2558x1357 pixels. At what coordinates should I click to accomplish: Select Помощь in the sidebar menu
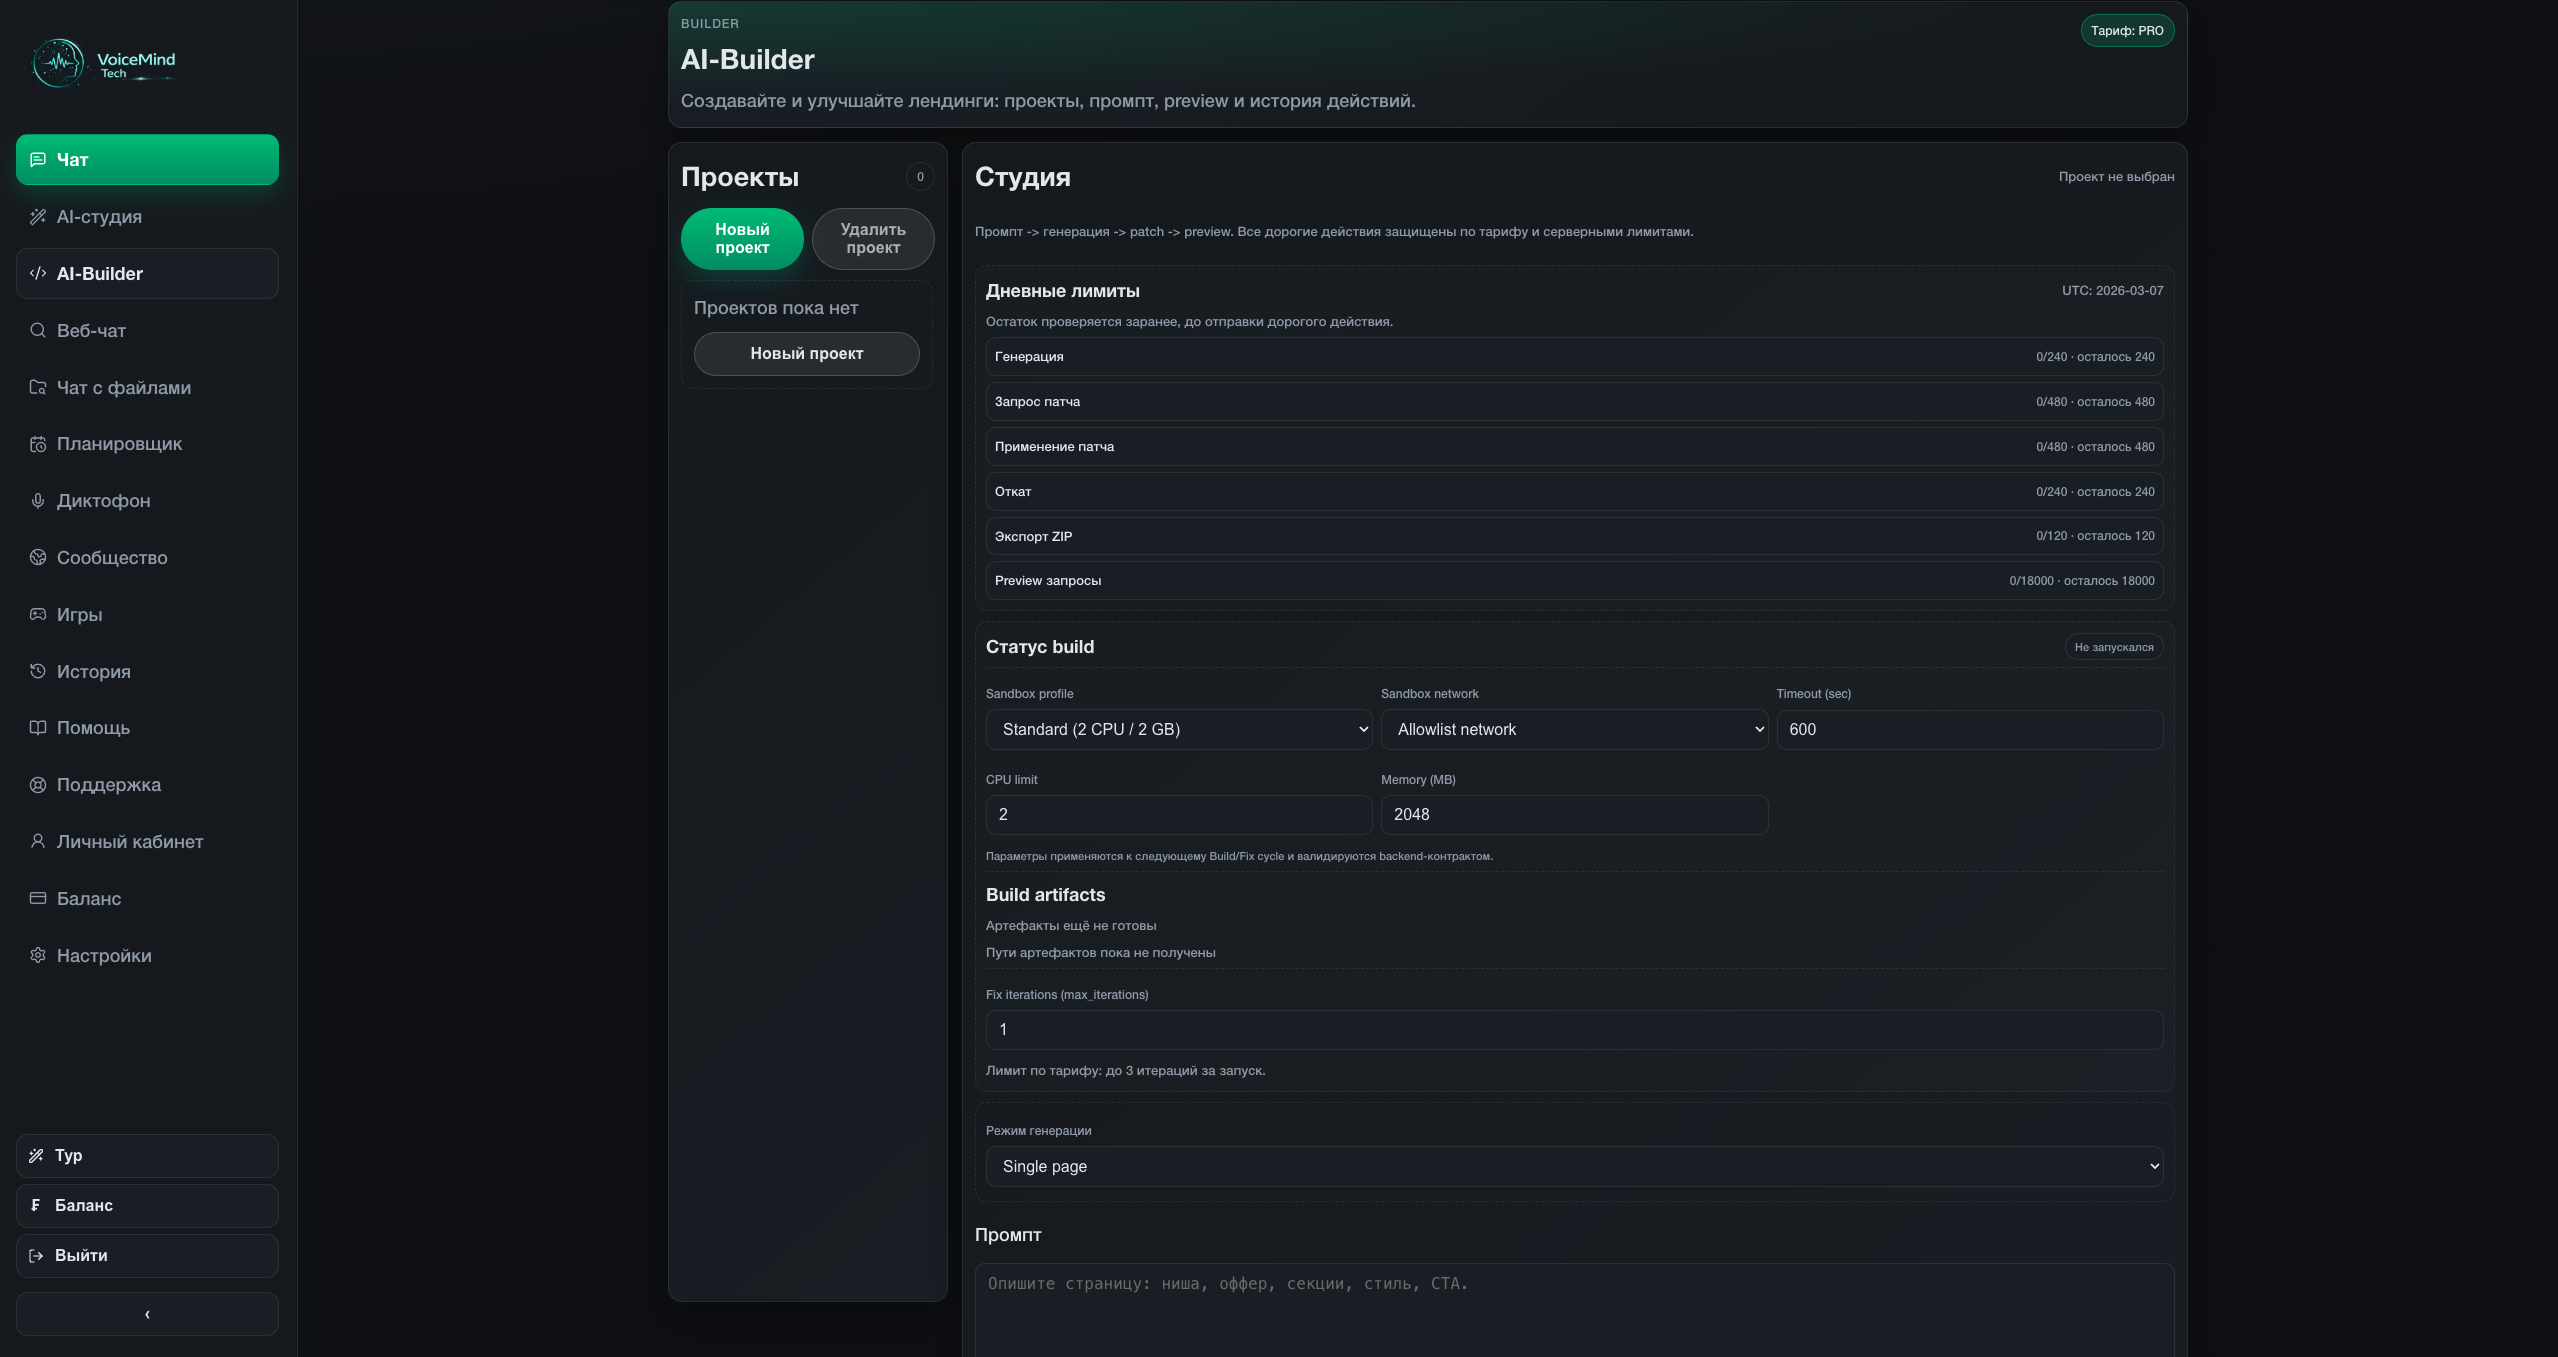[93, 727]
